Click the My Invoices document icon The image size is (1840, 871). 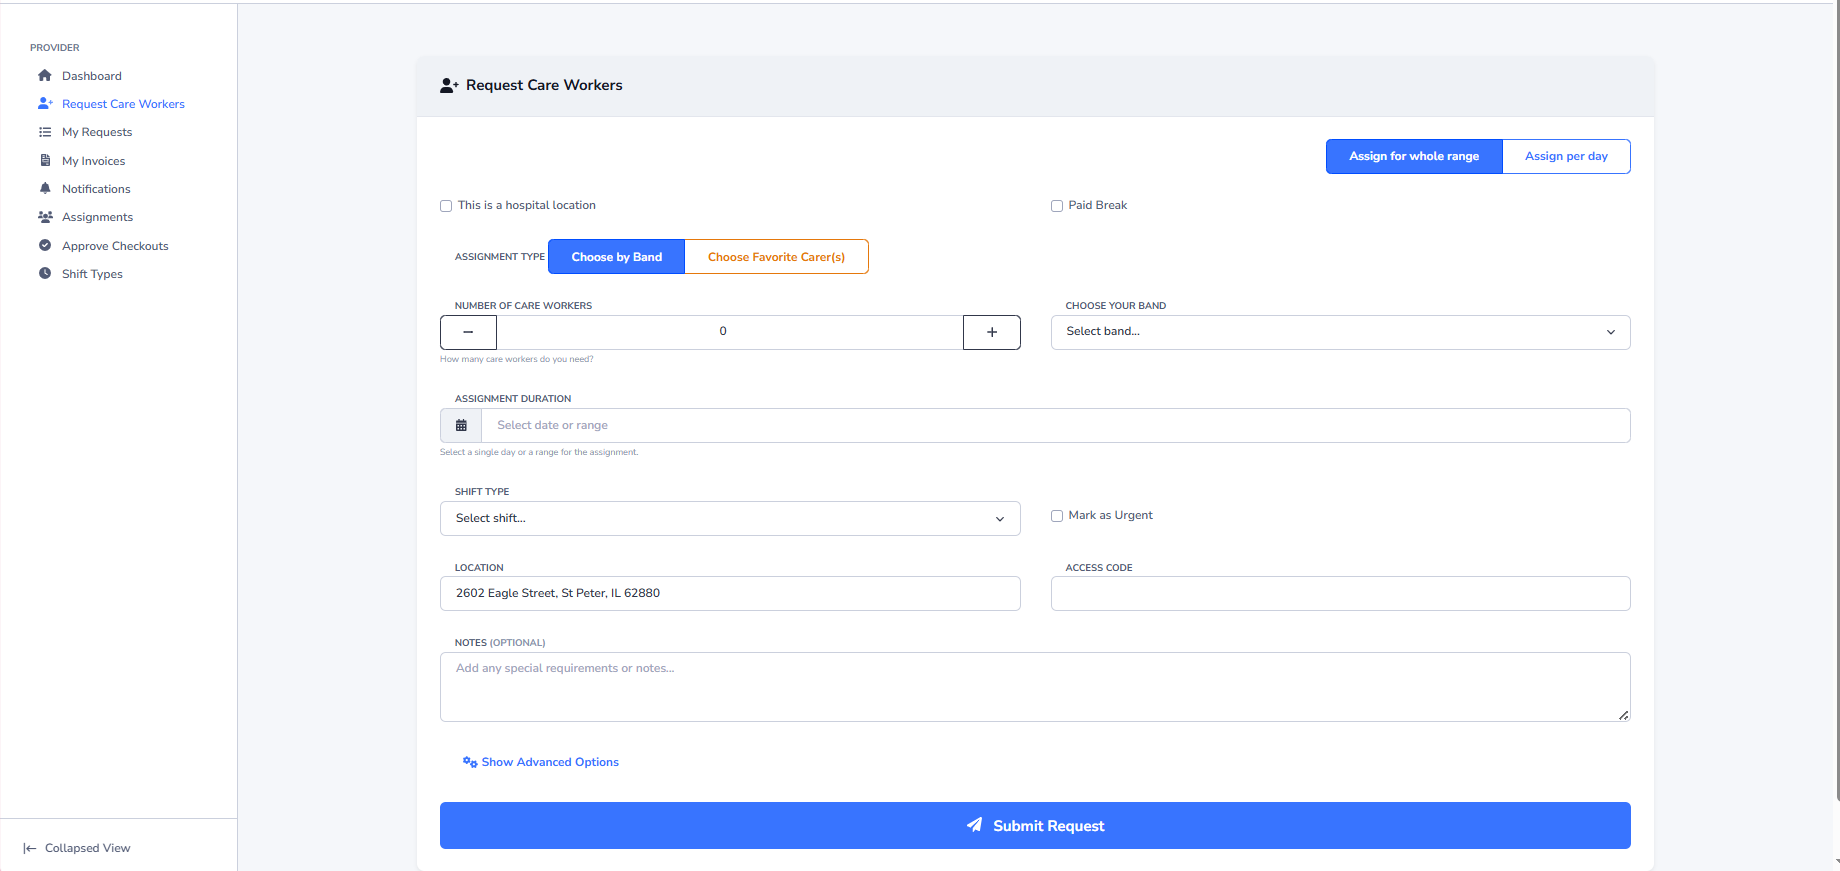[45, 161]
